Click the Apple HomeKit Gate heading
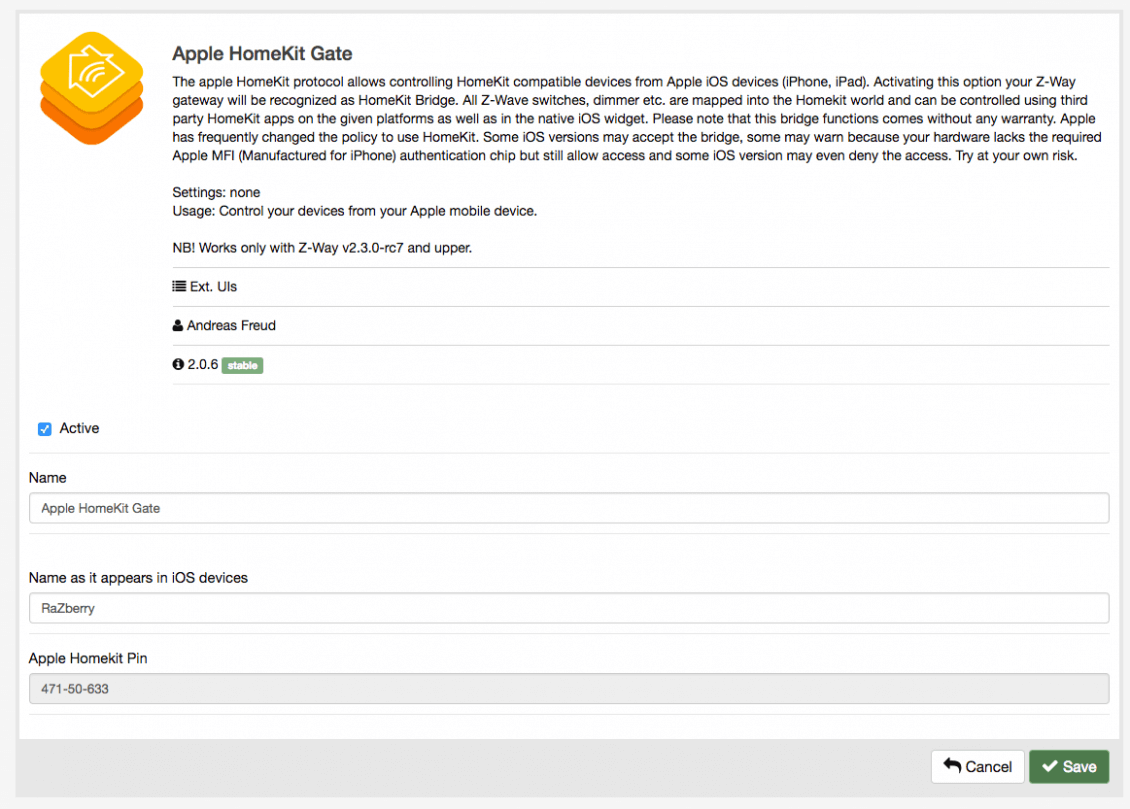The height and width of the screenshot is (809, 1130). tap(262, 54)
